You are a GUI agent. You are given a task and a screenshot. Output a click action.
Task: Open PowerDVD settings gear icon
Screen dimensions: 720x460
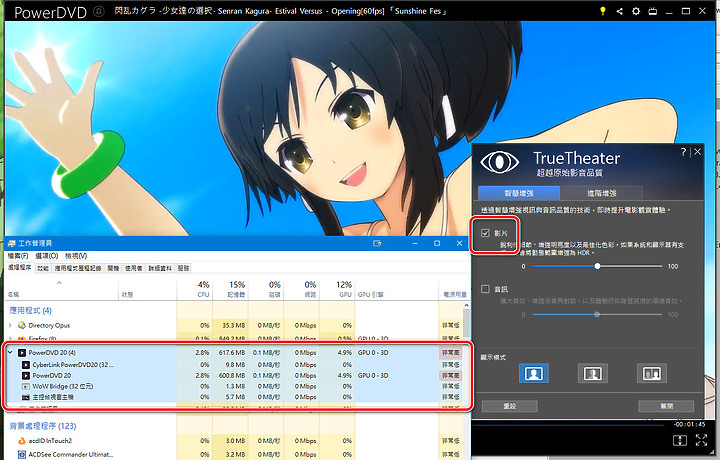(636, 11)
